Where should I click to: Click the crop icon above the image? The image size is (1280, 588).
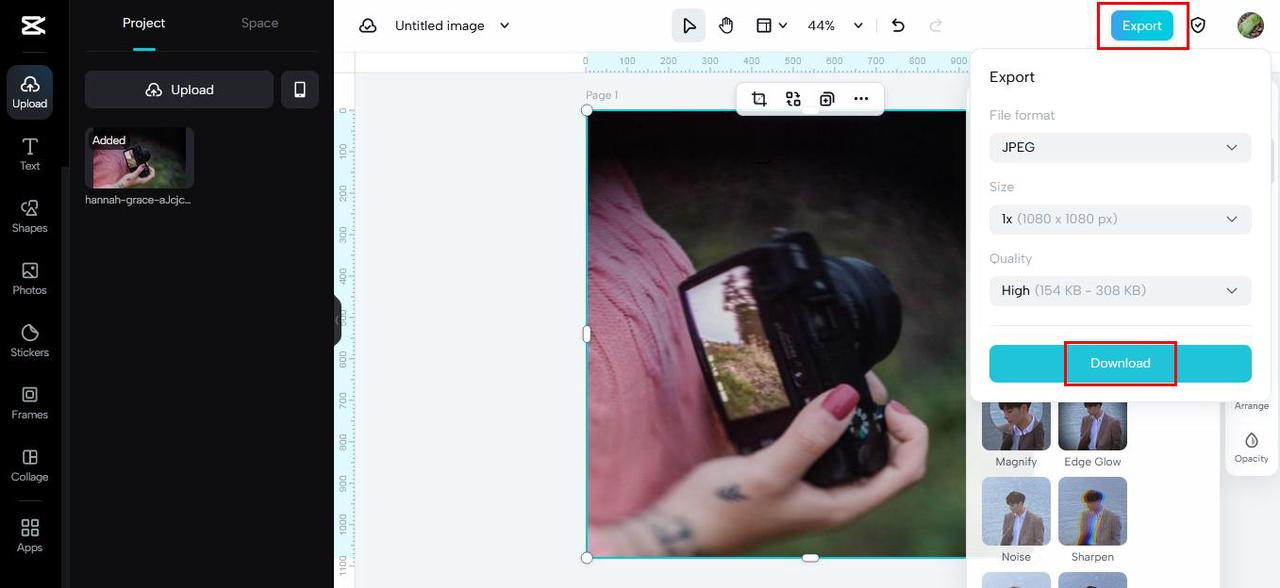[759, 99]
